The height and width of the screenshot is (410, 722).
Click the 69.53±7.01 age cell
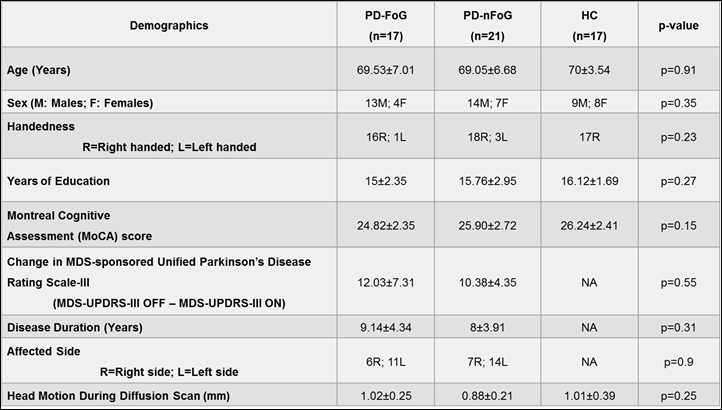pos(390,72)
